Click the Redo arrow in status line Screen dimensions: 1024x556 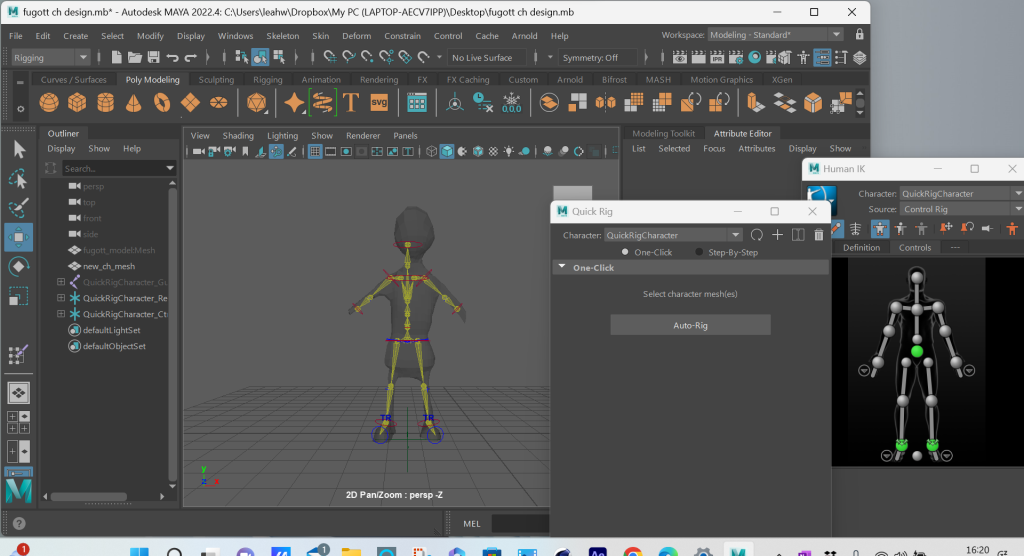191,57
